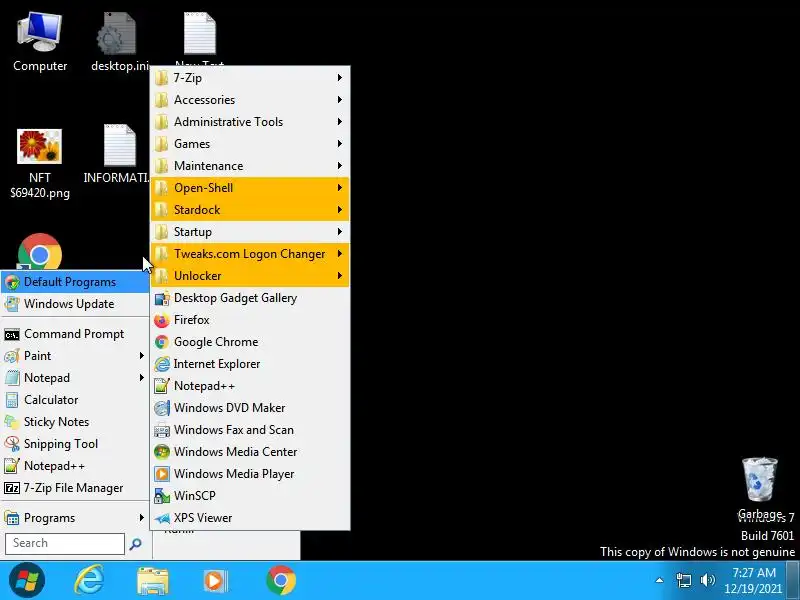Click the clock showing 7:27 AM

point(754,573)
